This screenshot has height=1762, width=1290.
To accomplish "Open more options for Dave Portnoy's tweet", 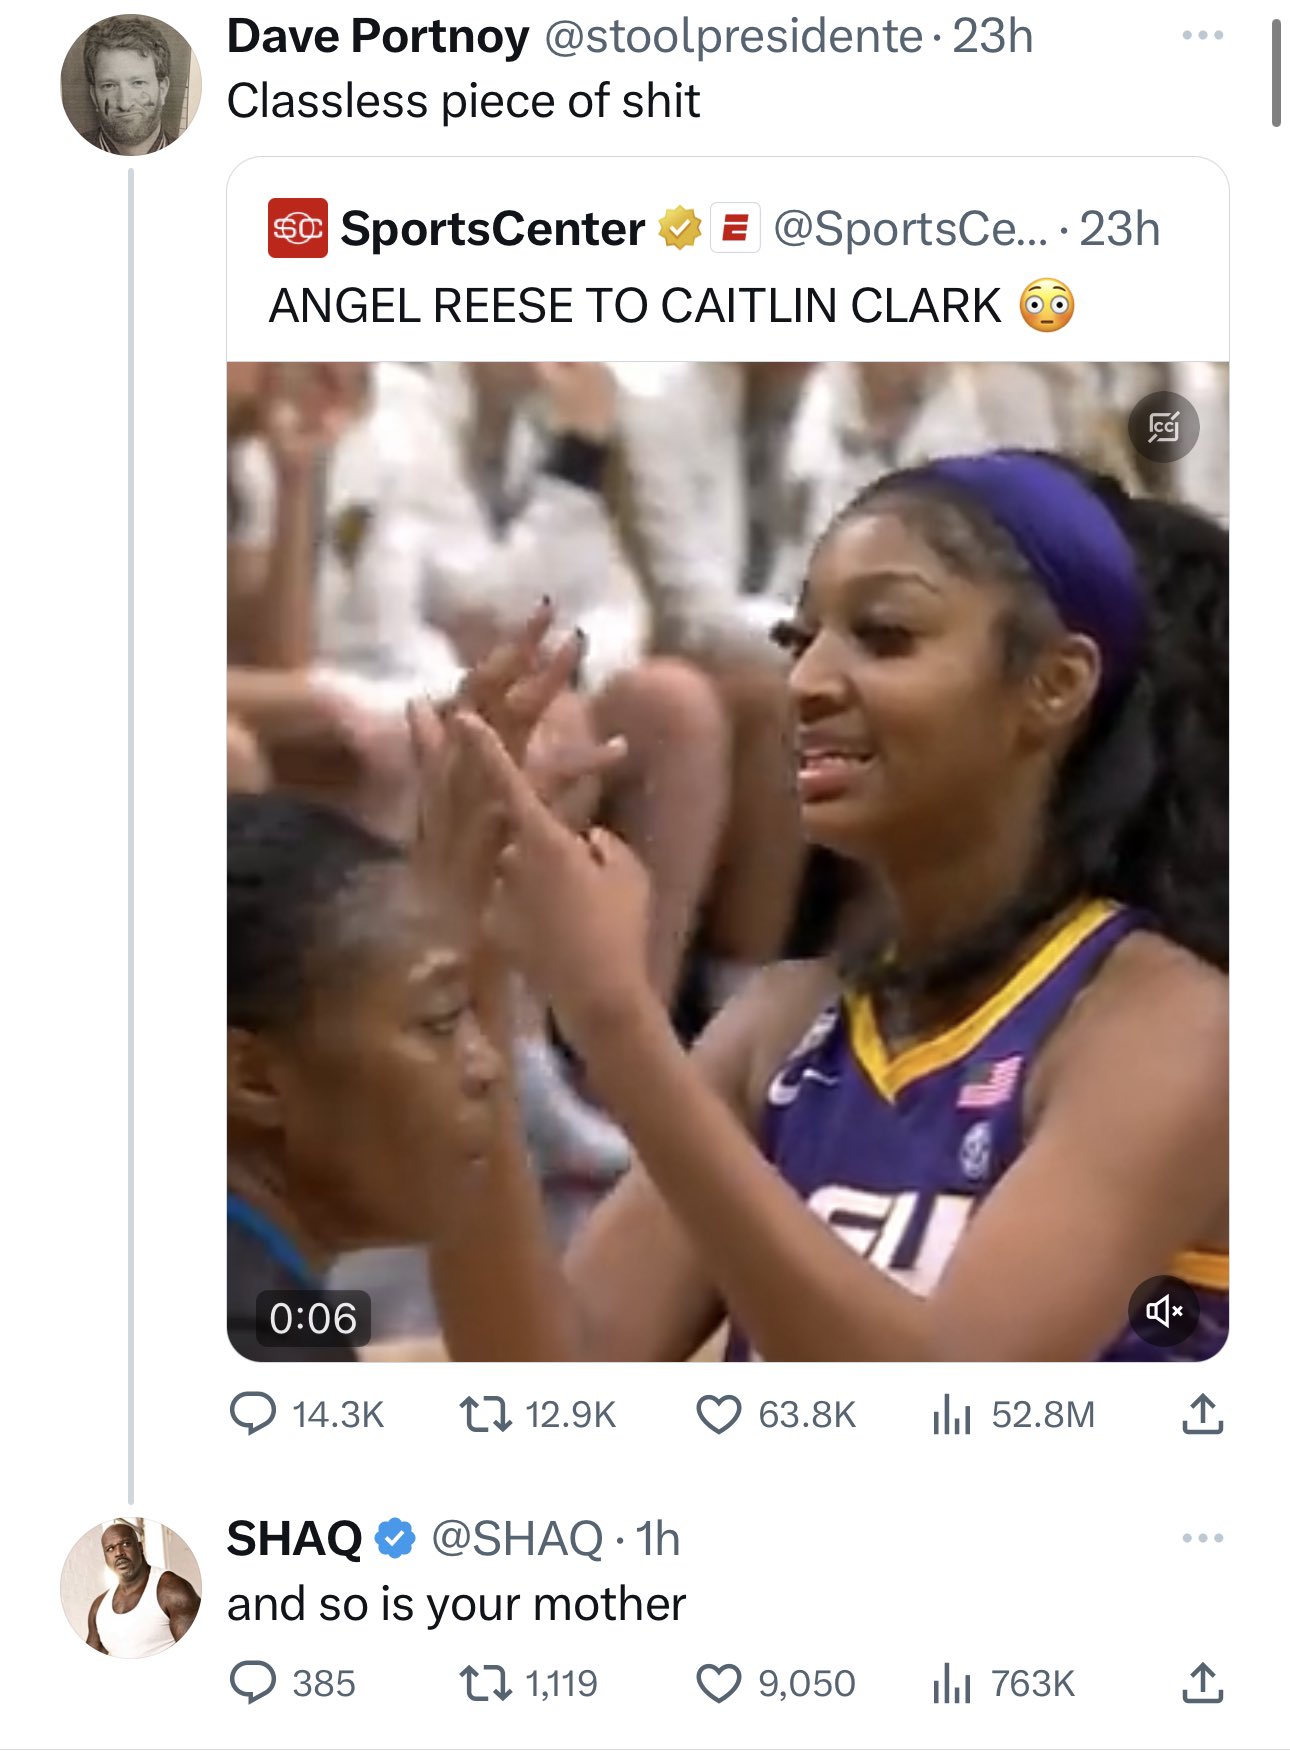I will (x=1202, y=36).
